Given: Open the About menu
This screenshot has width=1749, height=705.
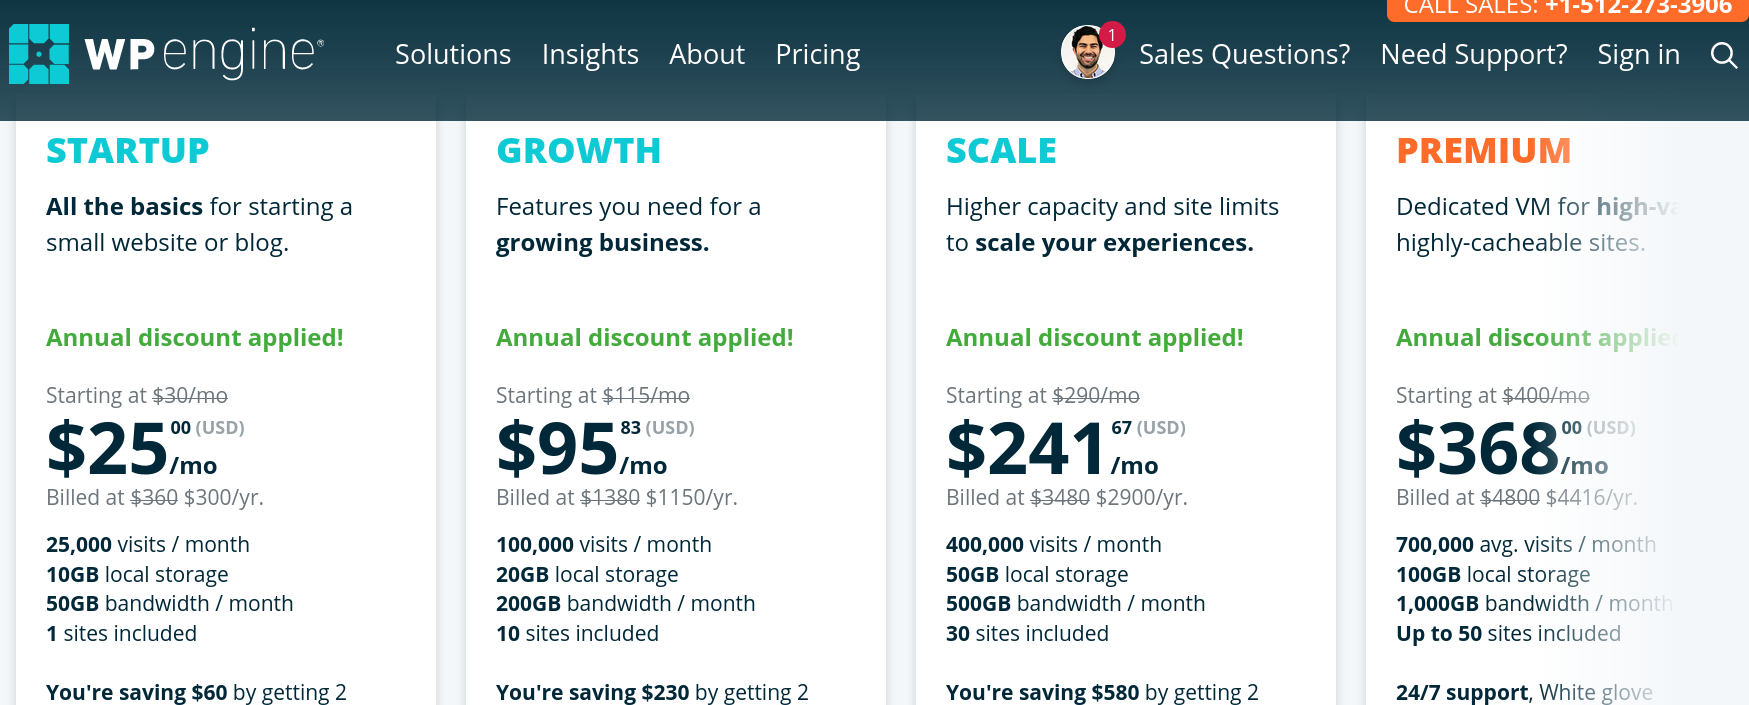Looking at the screenshot, I should [707, 55].
